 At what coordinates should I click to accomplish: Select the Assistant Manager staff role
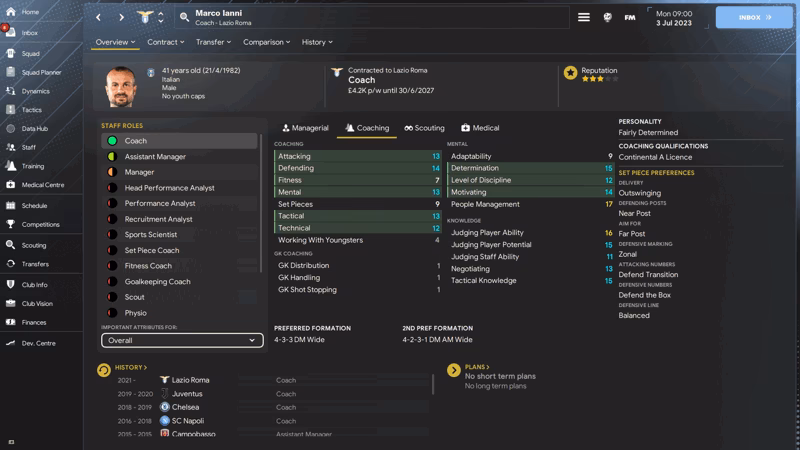179,157
